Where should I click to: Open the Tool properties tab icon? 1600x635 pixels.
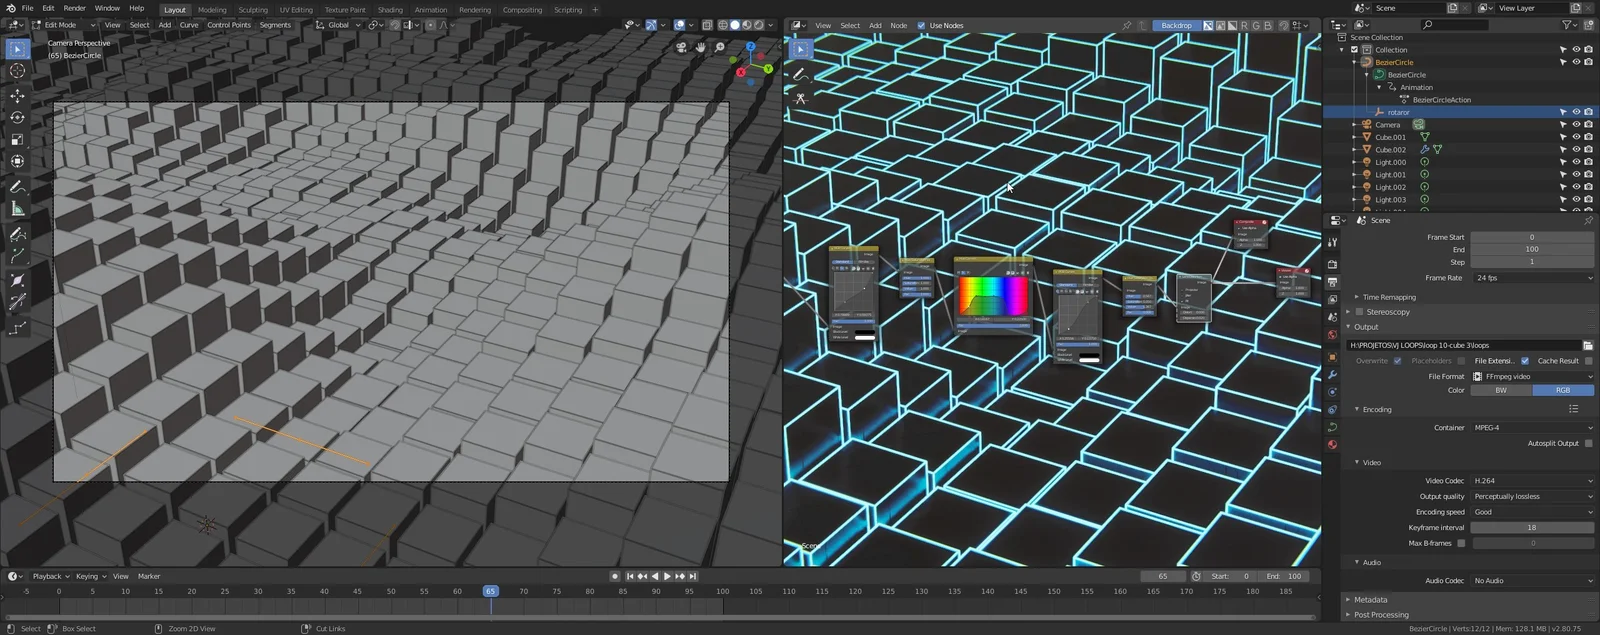[x=1332, y=242]
